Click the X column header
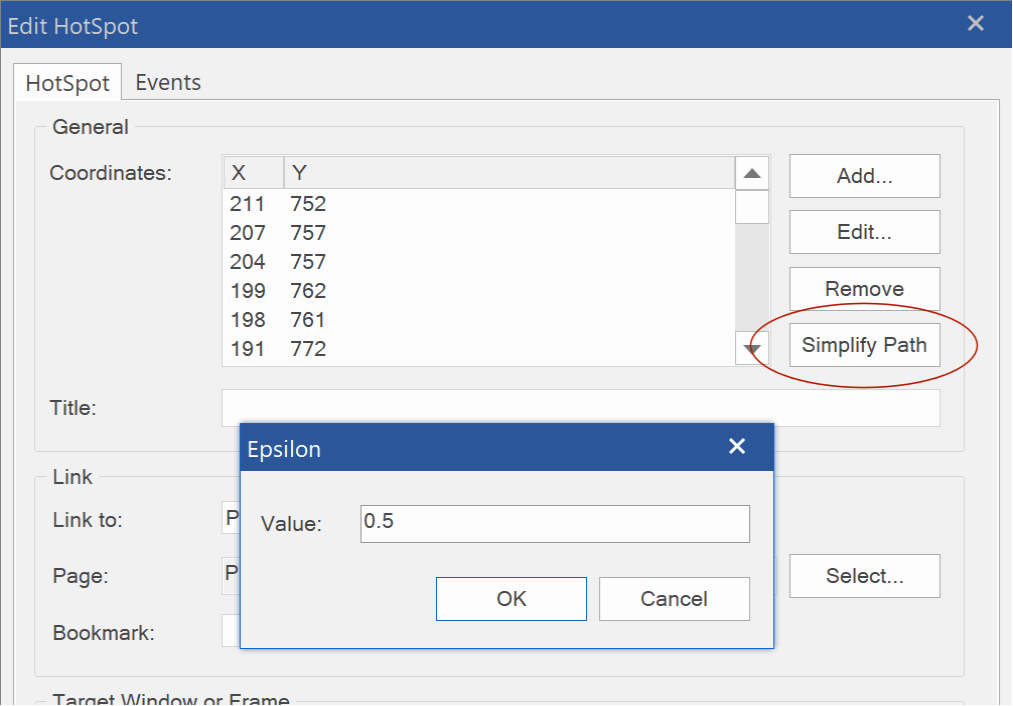 click(x=253, y=173)
